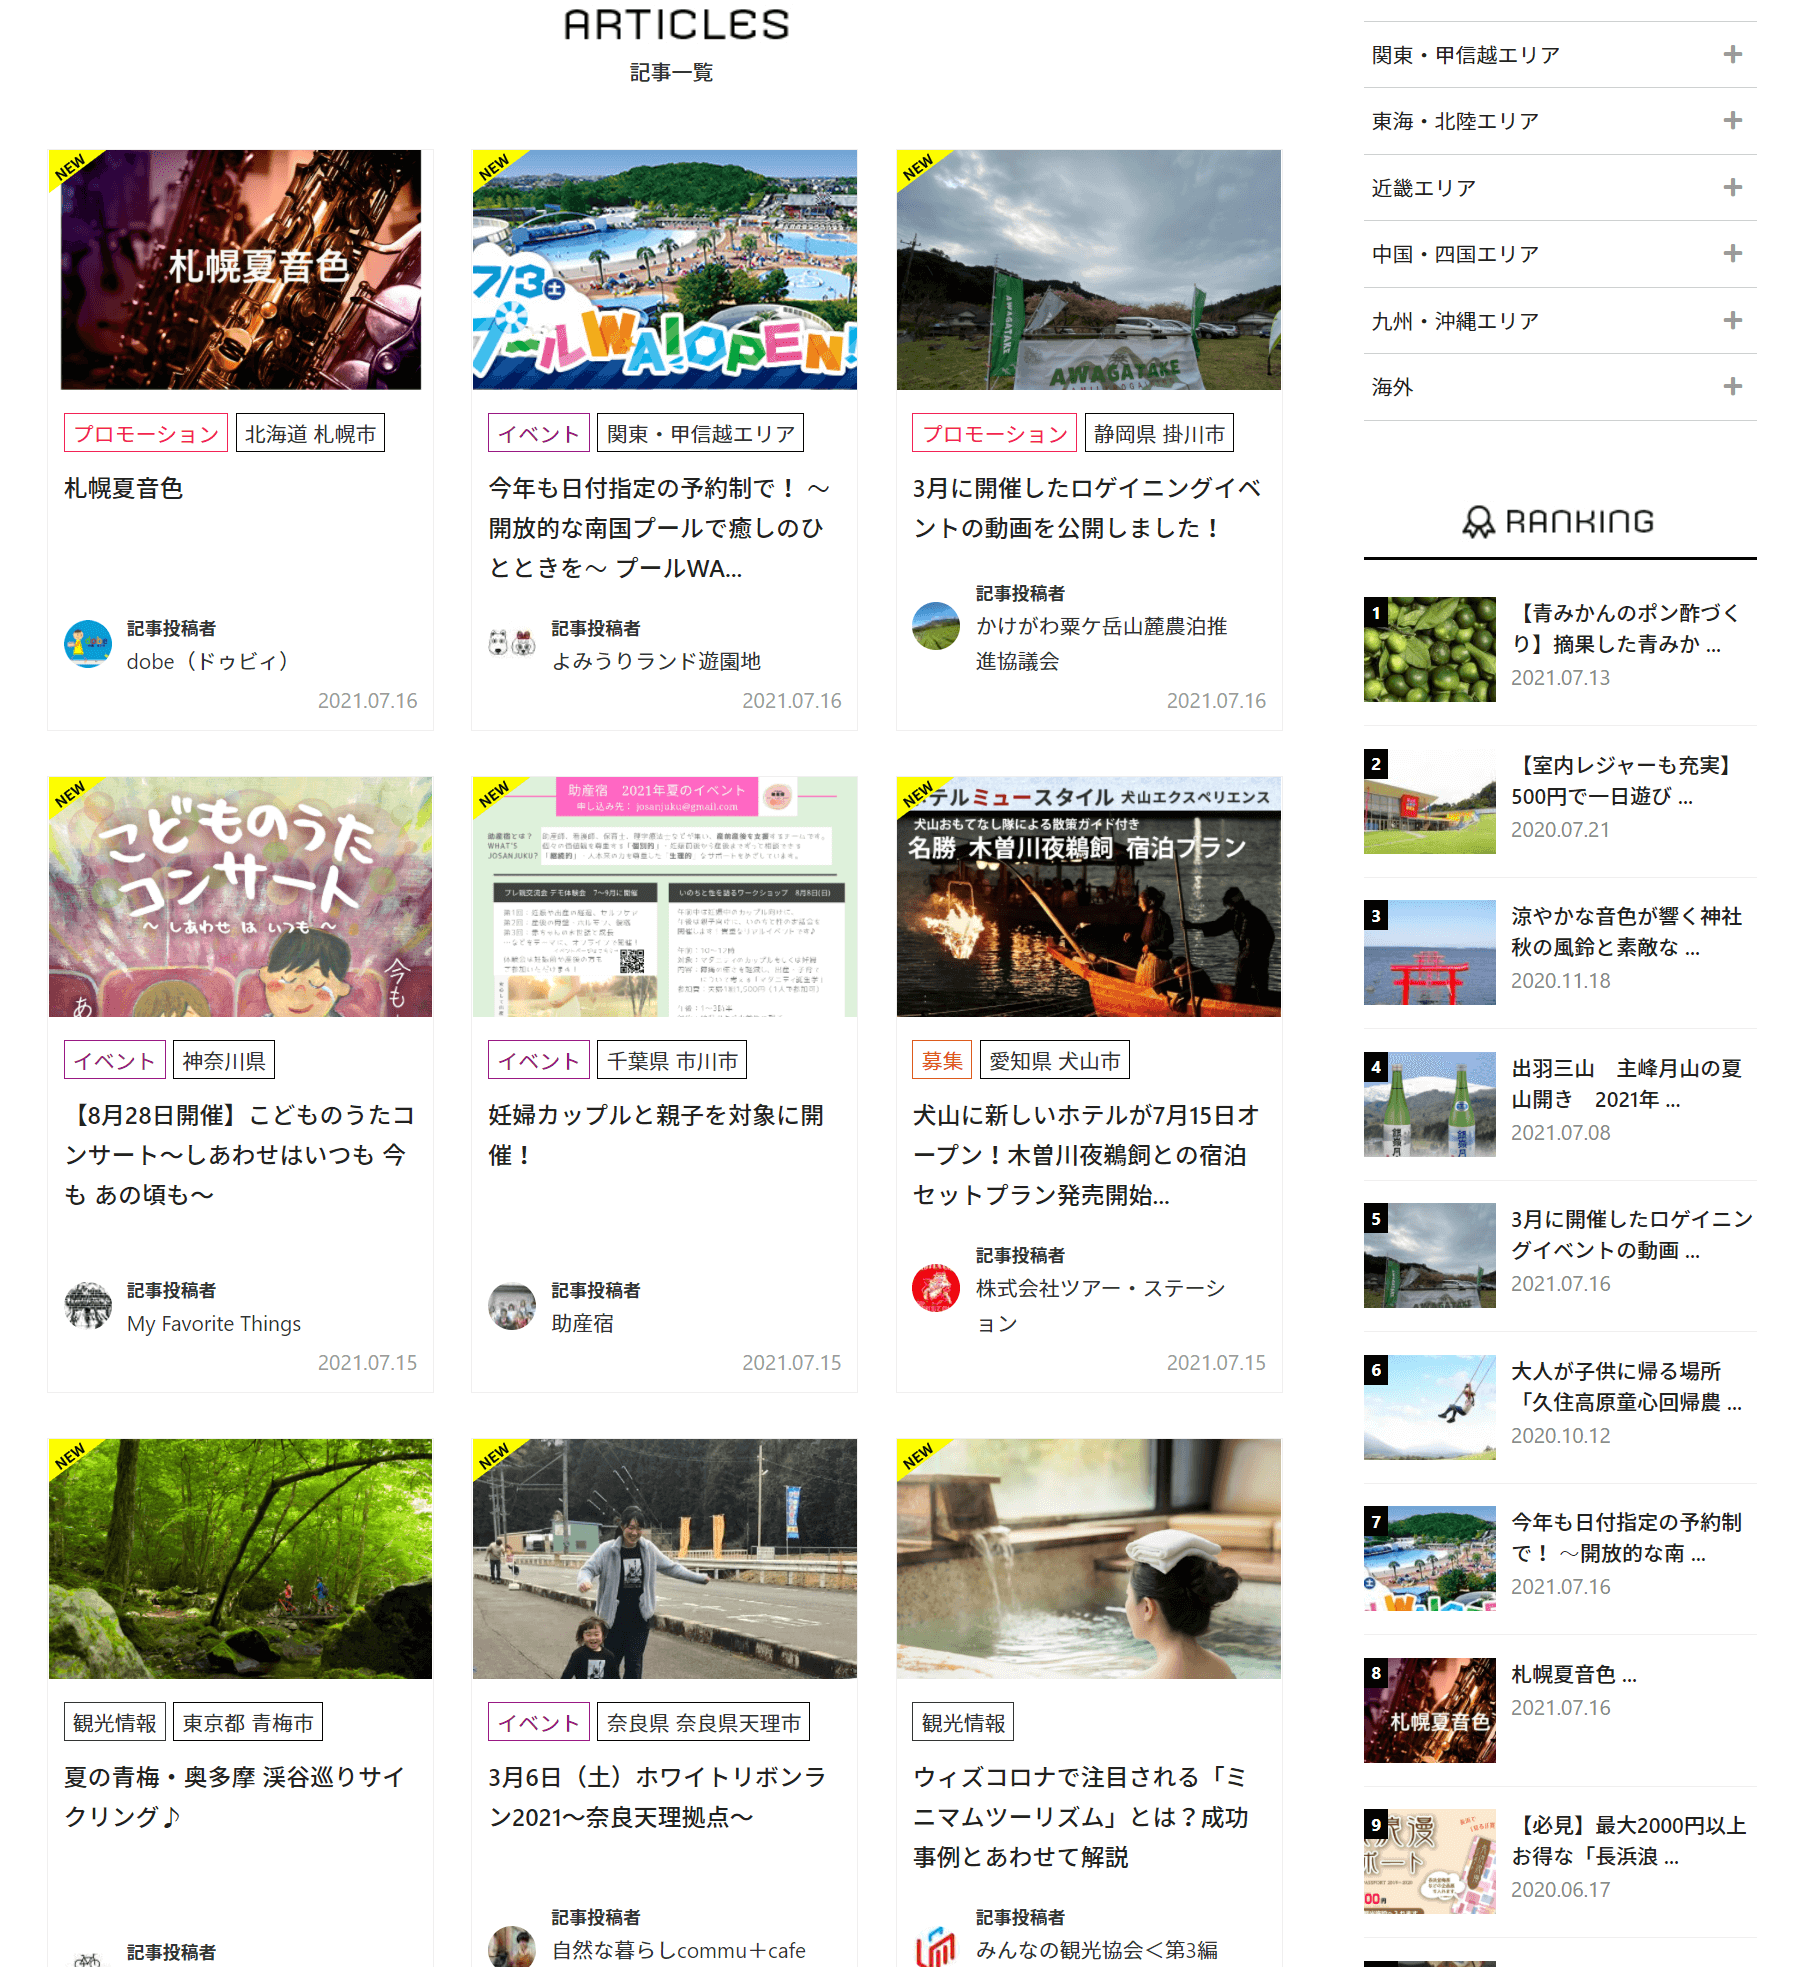Open the 札幌夏音色 article title
The image size is (1796, 1967).
coord(124,488)
